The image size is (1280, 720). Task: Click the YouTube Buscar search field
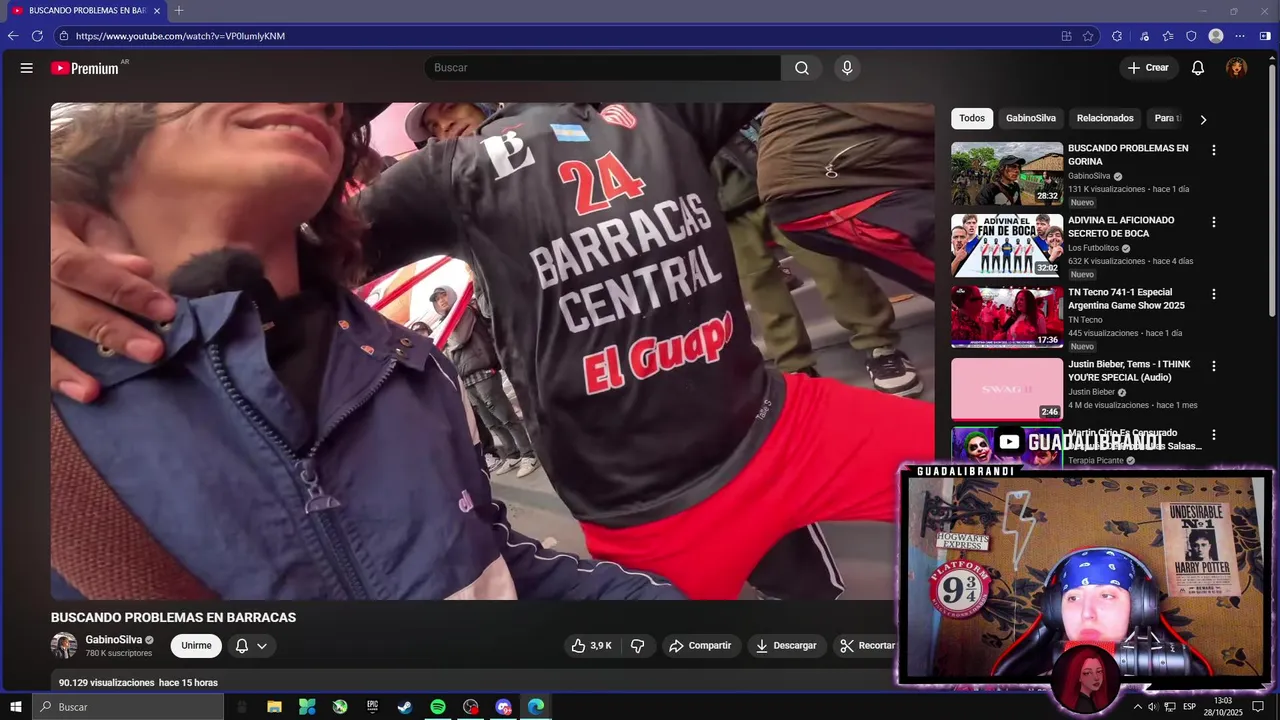click(x=603, y=68)
